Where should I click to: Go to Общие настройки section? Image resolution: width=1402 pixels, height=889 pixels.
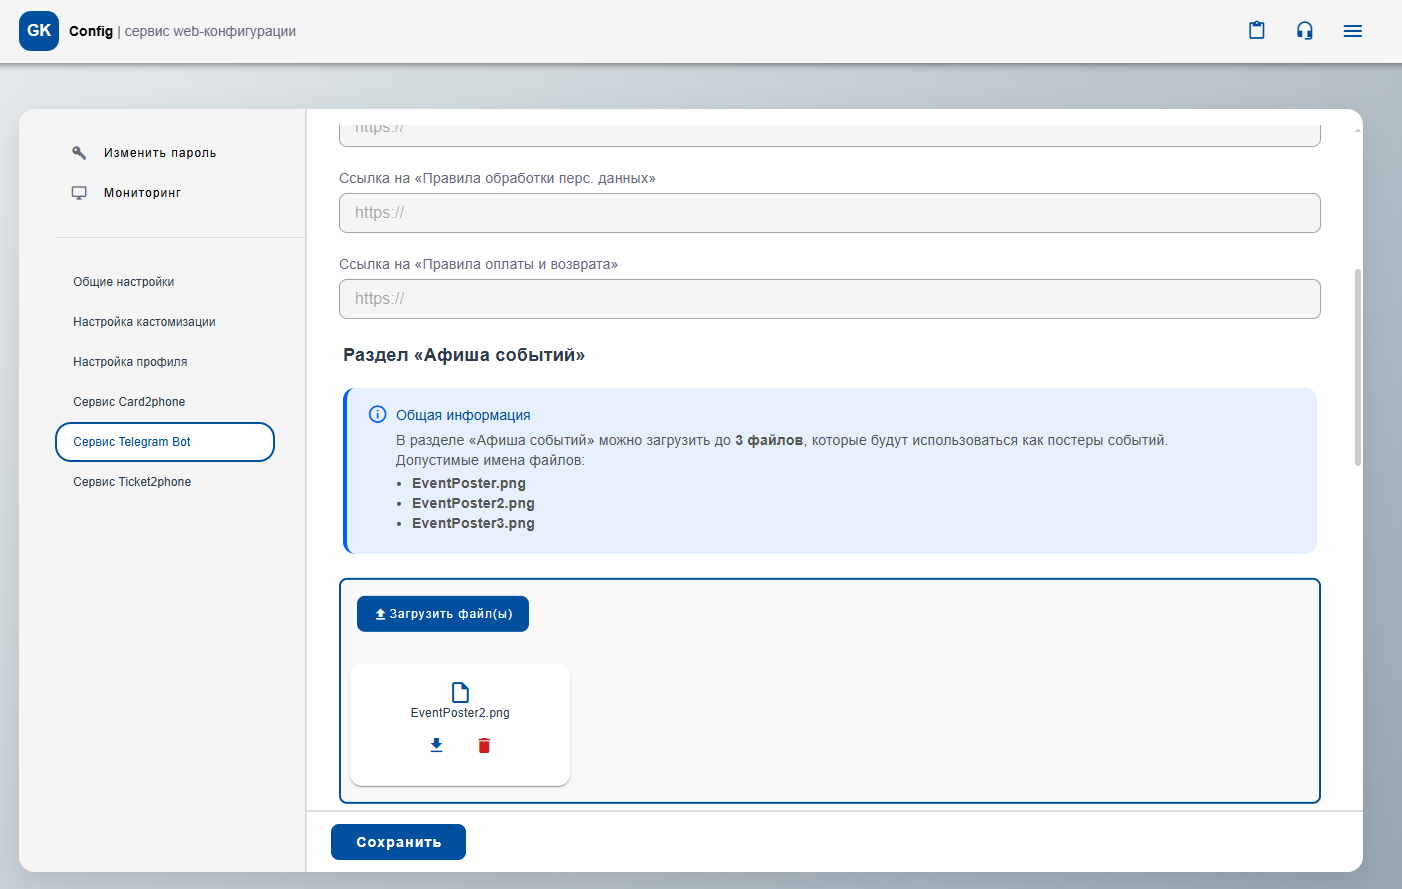point(124,282)
